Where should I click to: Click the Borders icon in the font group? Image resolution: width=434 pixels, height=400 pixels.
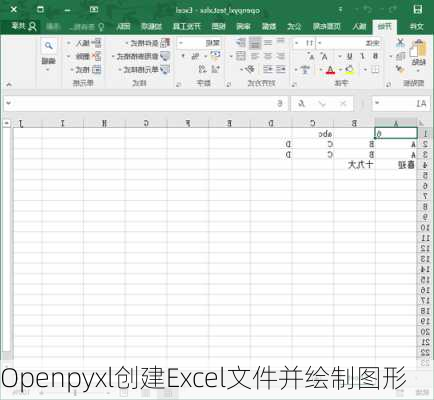tap(375, 70)
